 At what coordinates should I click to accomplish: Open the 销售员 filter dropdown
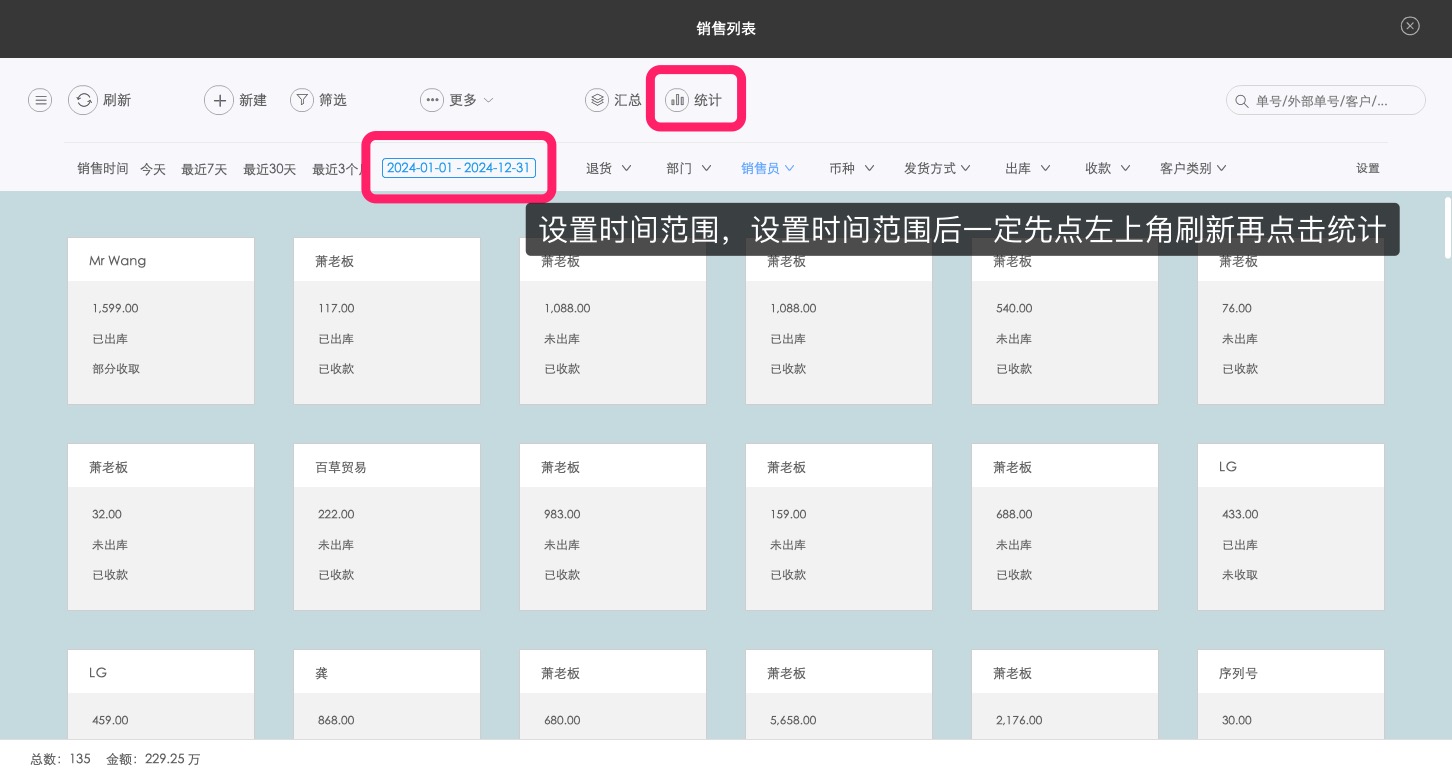tap(768, 168)
